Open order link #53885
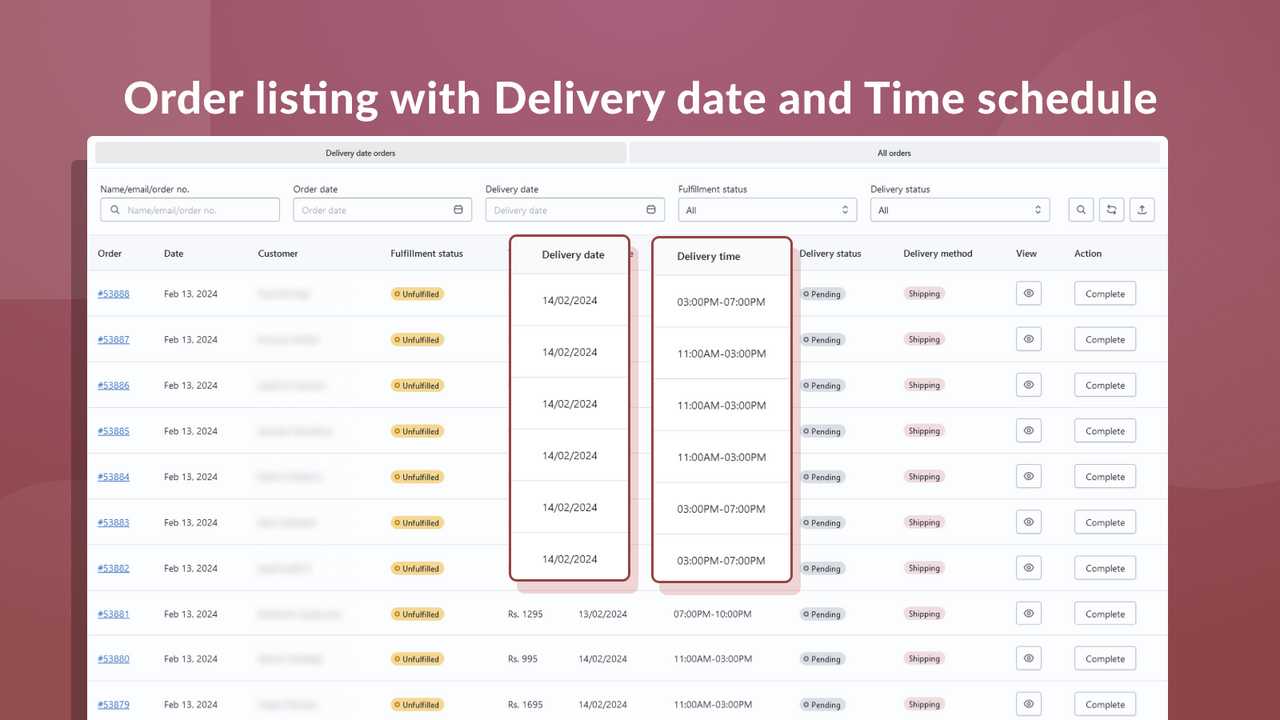Viewport: 1280px width, 720px height. coord(113,432)
